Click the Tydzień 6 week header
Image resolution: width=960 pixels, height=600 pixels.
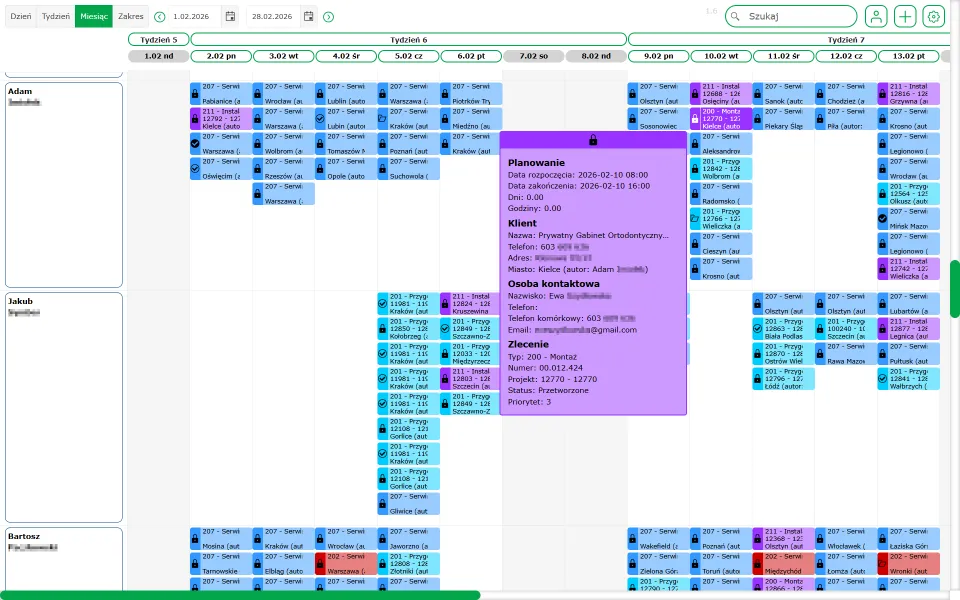(409, 39)
